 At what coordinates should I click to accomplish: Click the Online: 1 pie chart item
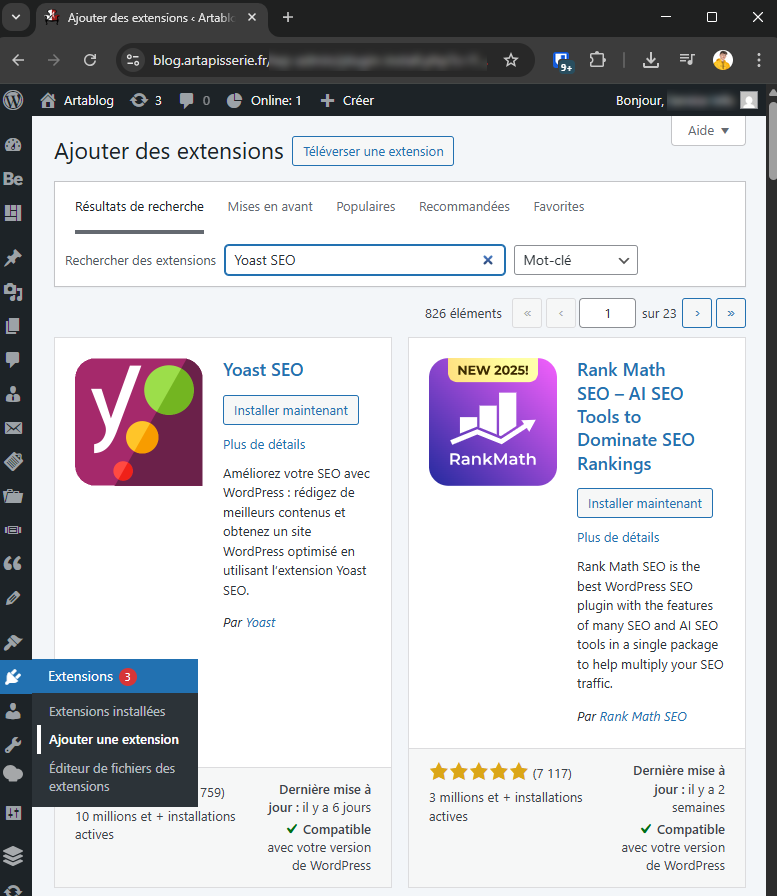click(264, 101)
